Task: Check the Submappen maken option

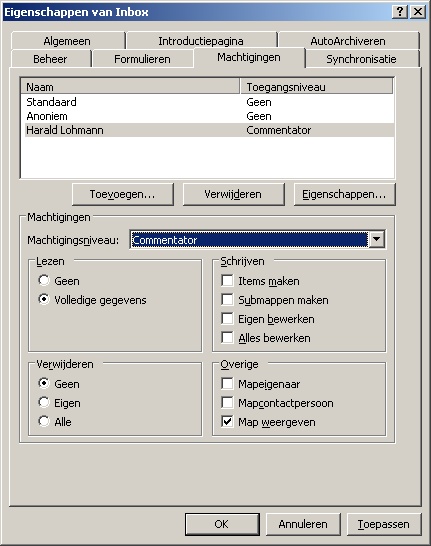Action: click(x=227, y=299)
